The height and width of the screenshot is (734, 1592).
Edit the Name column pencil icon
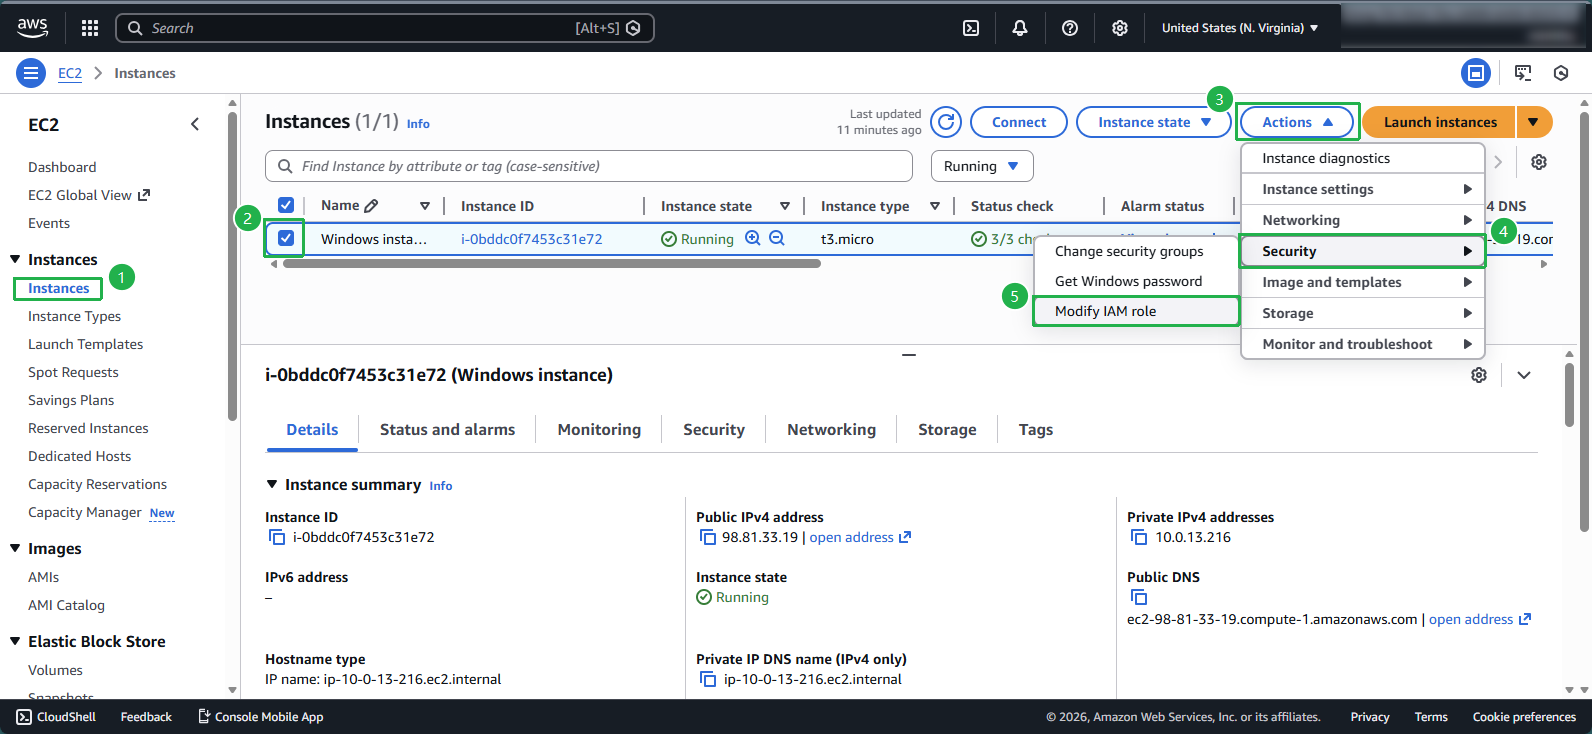coord(372,206)
